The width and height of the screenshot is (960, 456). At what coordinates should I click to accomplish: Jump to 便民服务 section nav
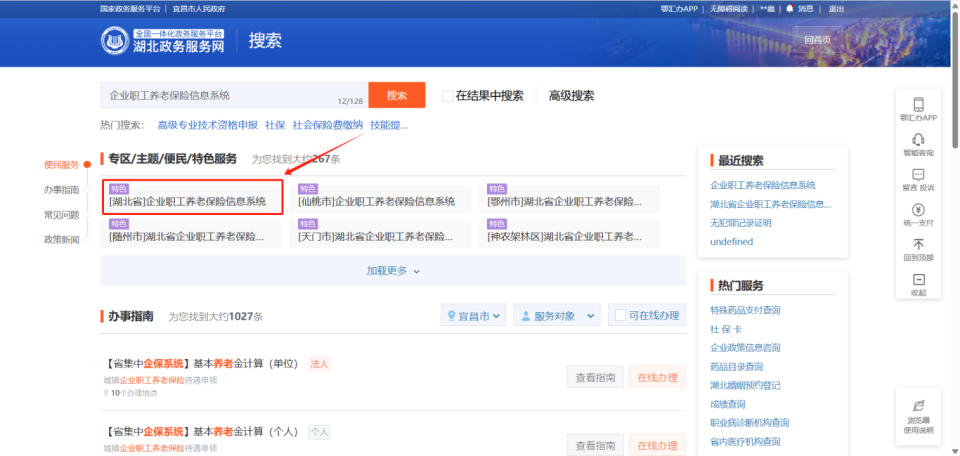[x=61, y=165]
